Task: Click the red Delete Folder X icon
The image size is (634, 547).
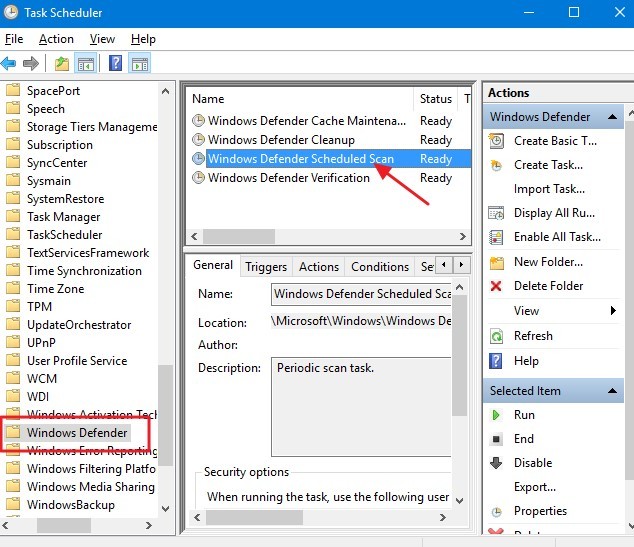Action: (497, 286)
